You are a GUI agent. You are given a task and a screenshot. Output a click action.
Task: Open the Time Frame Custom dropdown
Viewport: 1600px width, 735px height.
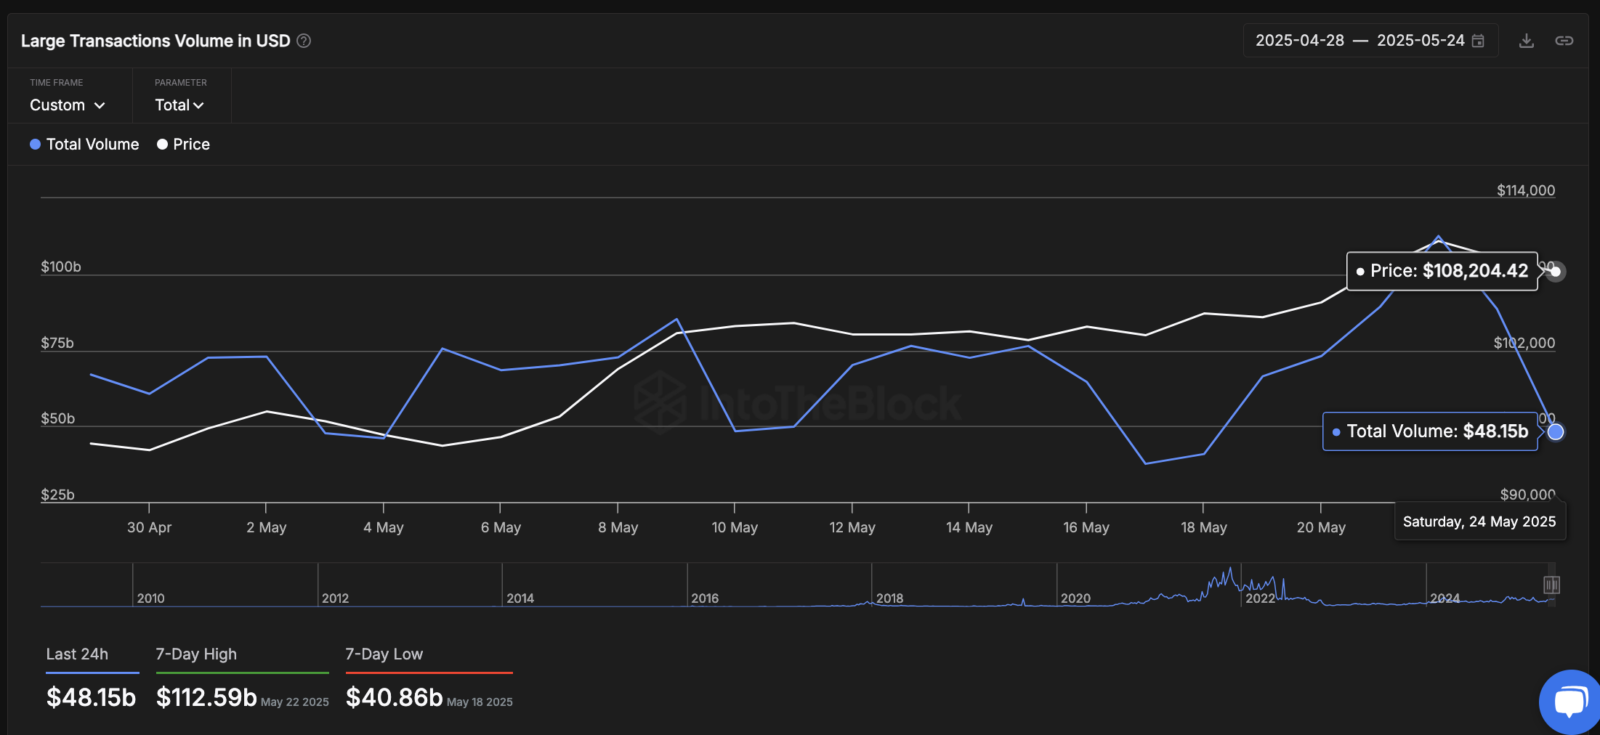(67, 105)
